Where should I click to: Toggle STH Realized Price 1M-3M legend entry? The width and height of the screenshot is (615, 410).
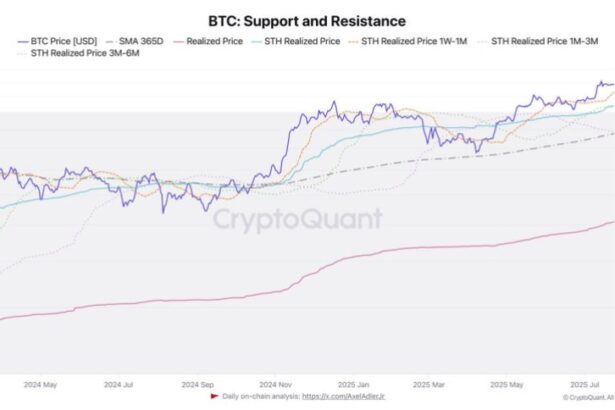[544, 41]
